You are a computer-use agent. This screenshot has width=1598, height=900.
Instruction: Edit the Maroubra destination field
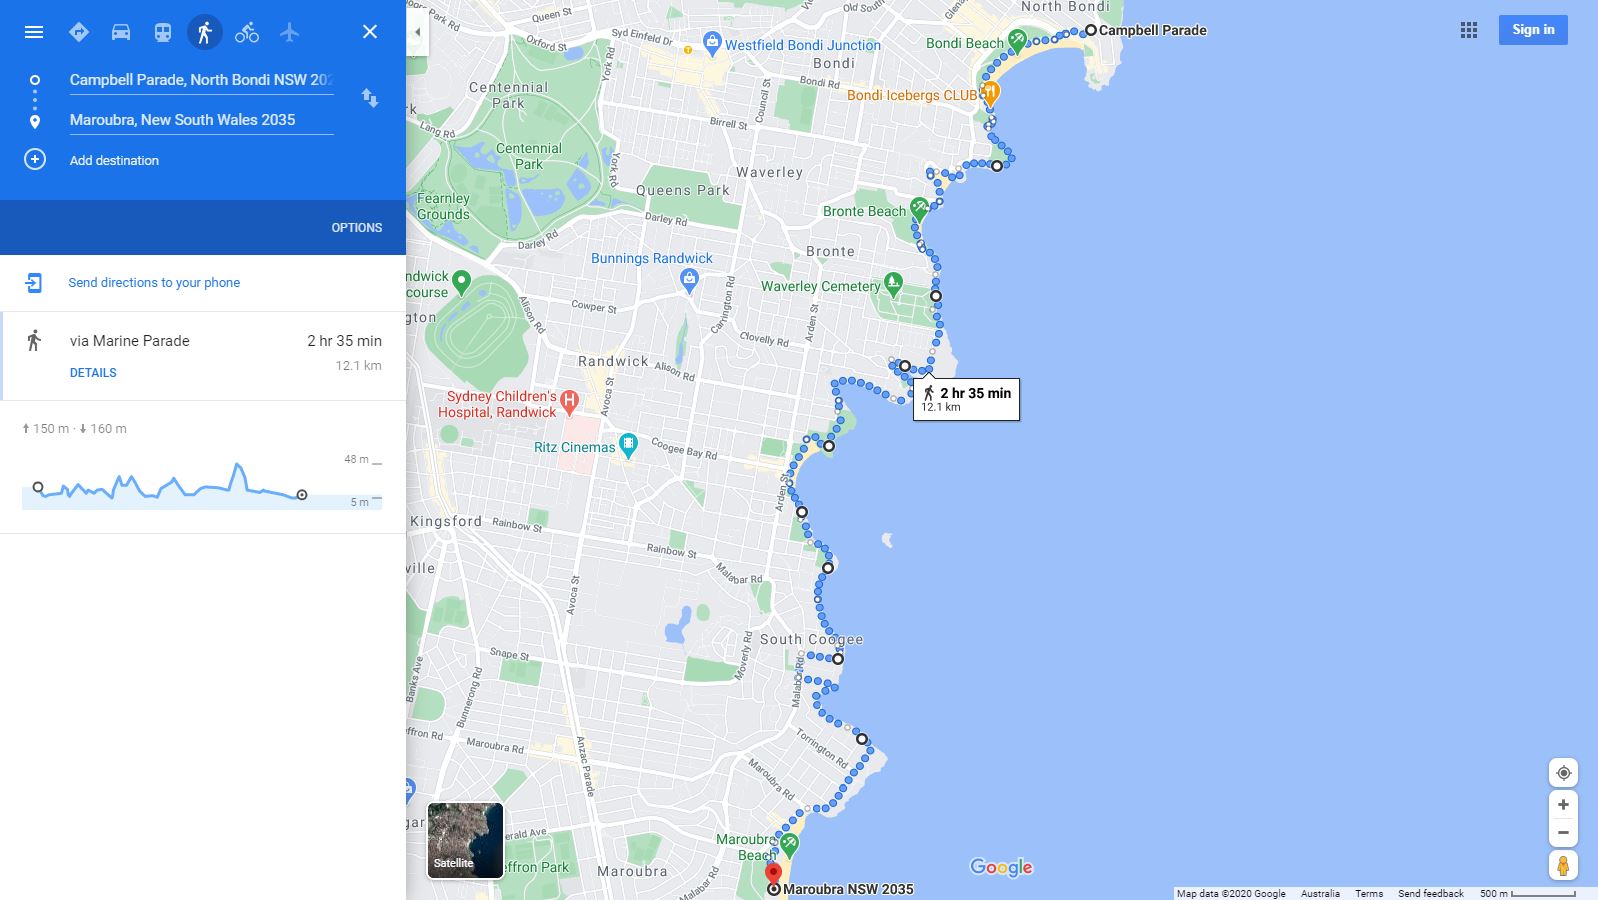pyautogui.click(x=201, y=120)
